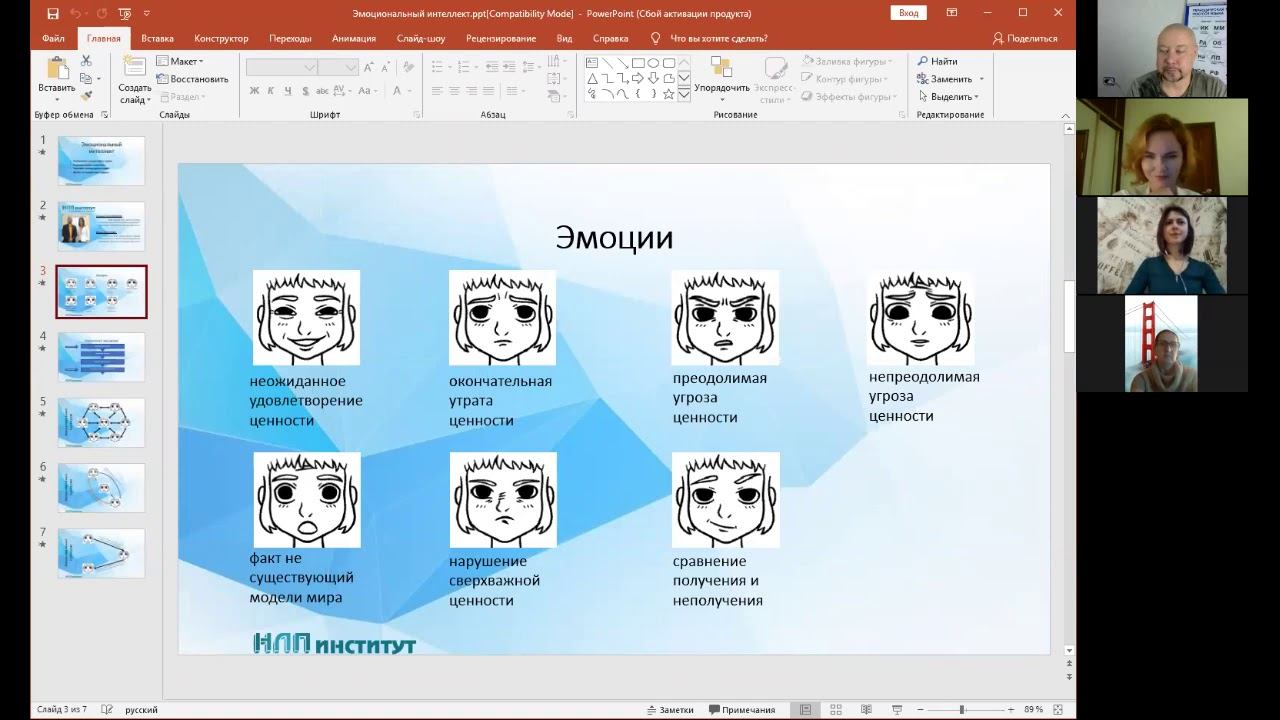Click Примечания comments icon in status bar
Viewport: 1280px width, 720px height.
tap(741, 710)
